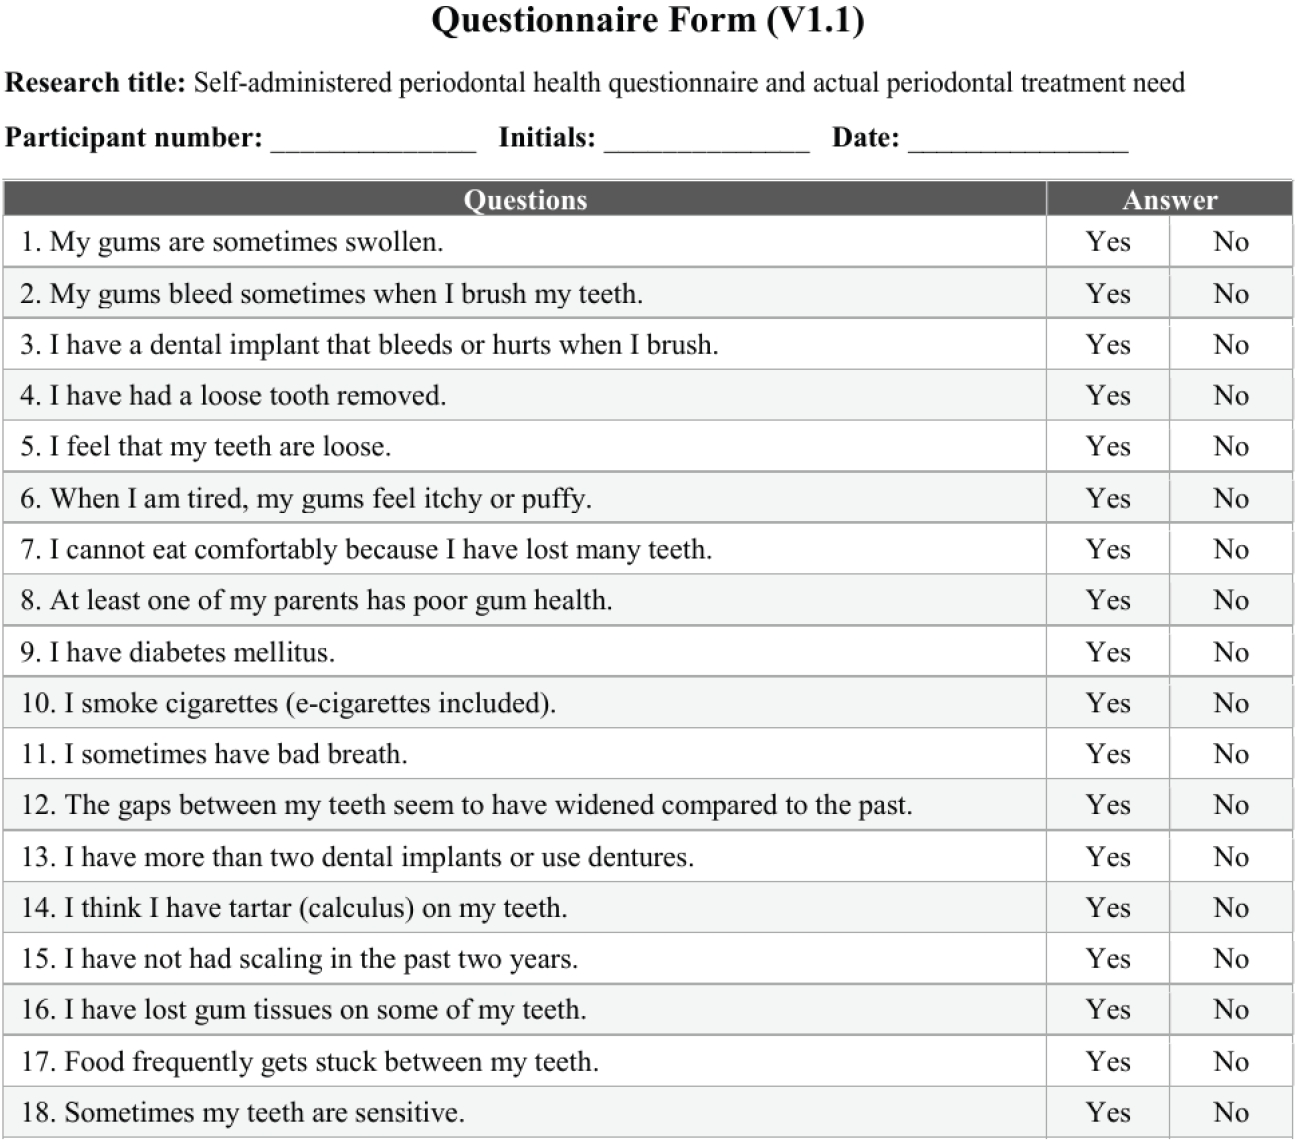Screen dimensions: 1295x1140
Task: Select Yes for swollen gums question
Action: tap(1108, 242)
